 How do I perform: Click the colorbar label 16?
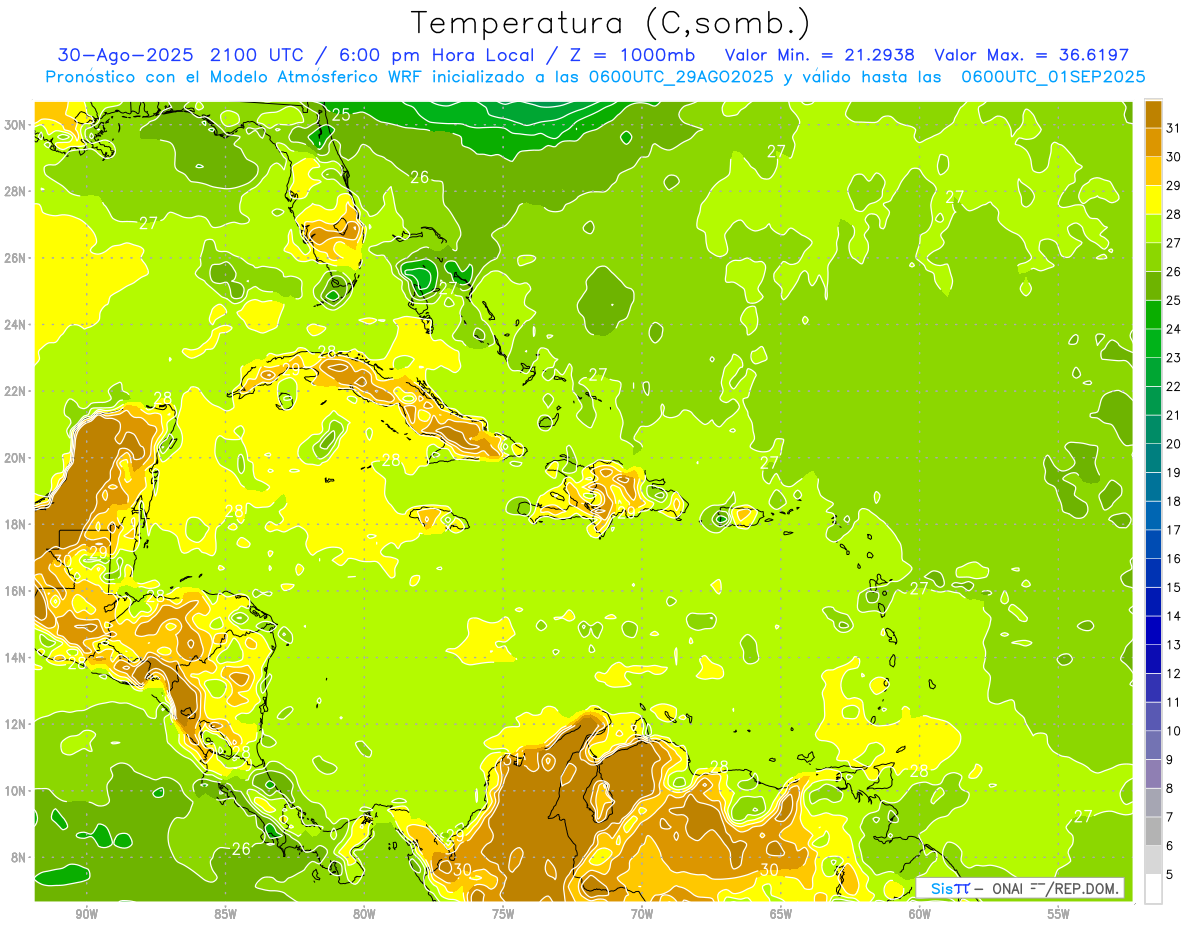(x=1174, y=559)
